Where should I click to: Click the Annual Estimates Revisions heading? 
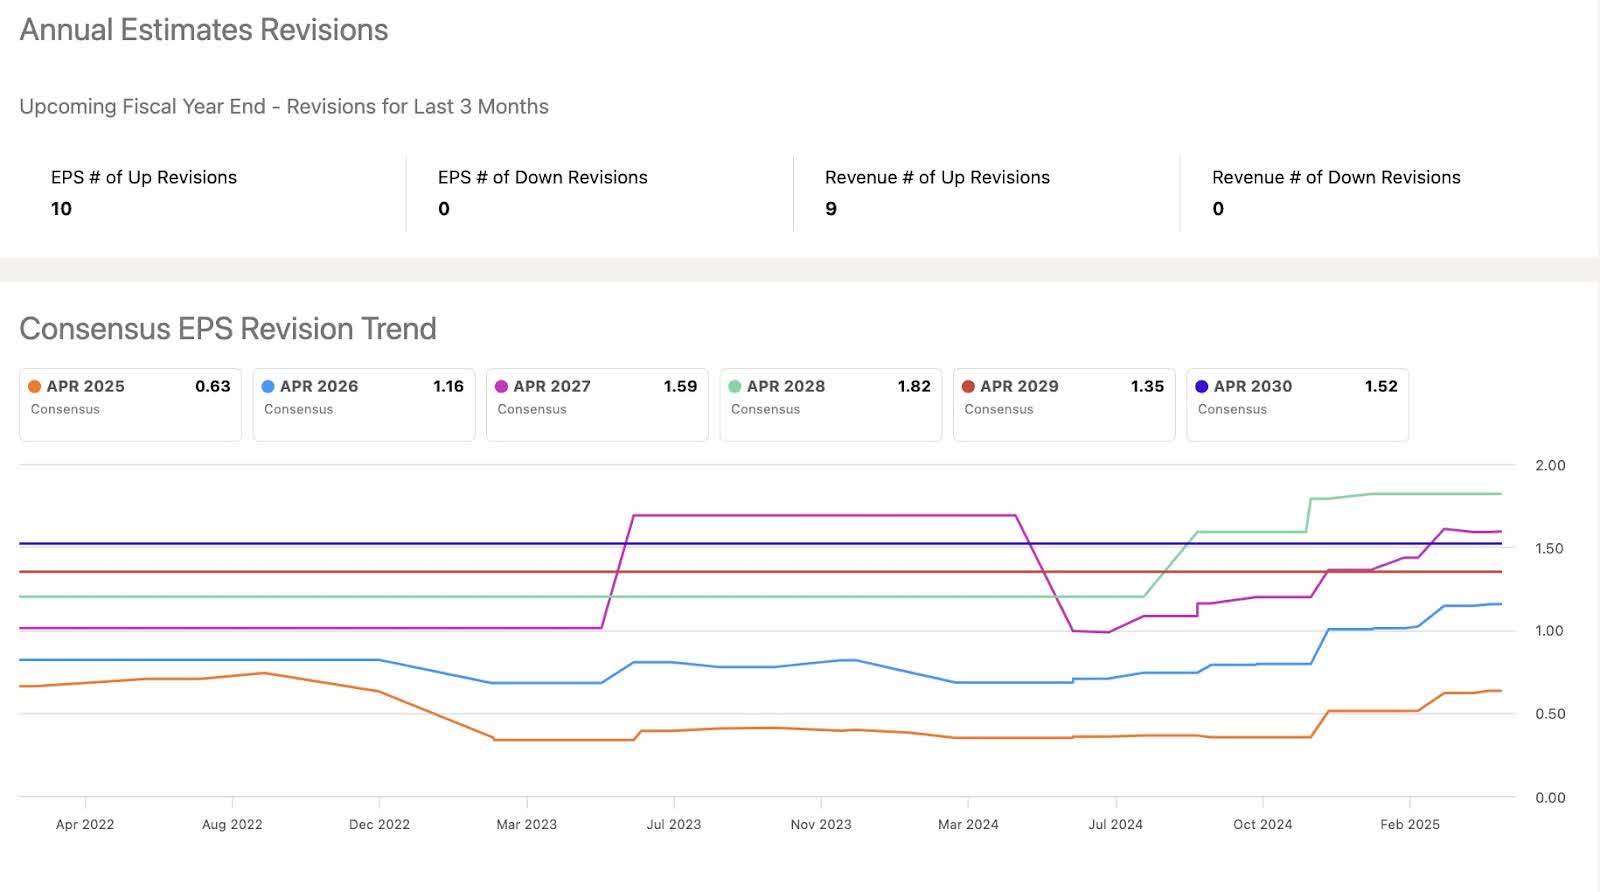tap(204, 30)
